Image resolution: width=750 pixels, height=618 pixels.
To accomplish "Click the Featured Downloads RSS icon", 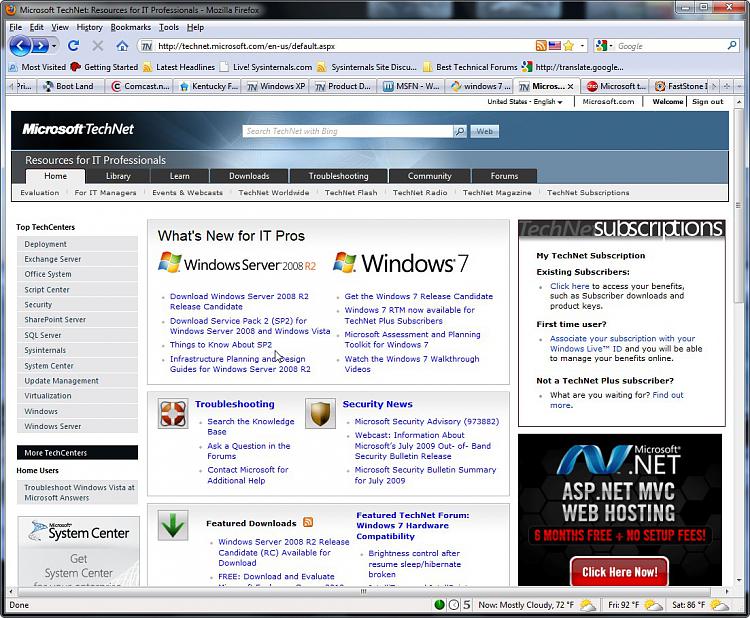I will pyautogui.click(x=308, y=522).
